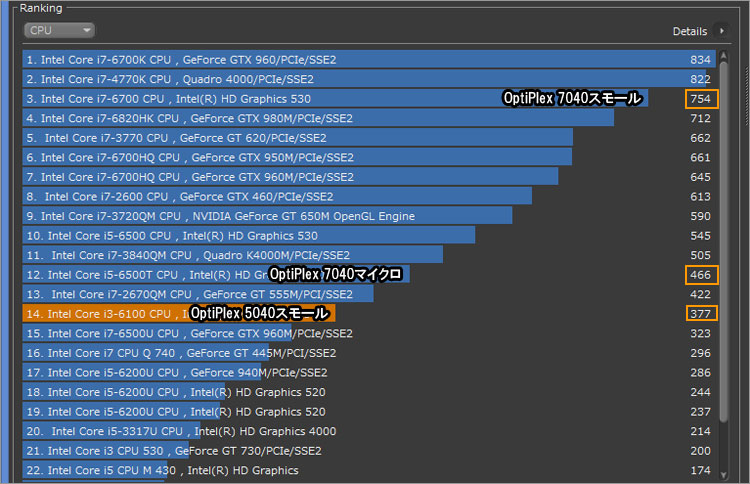The height and width of the screenshot is (484, 750).
Task: Select the orange Core i3-6100 row
Action: [x=100, y=313]
